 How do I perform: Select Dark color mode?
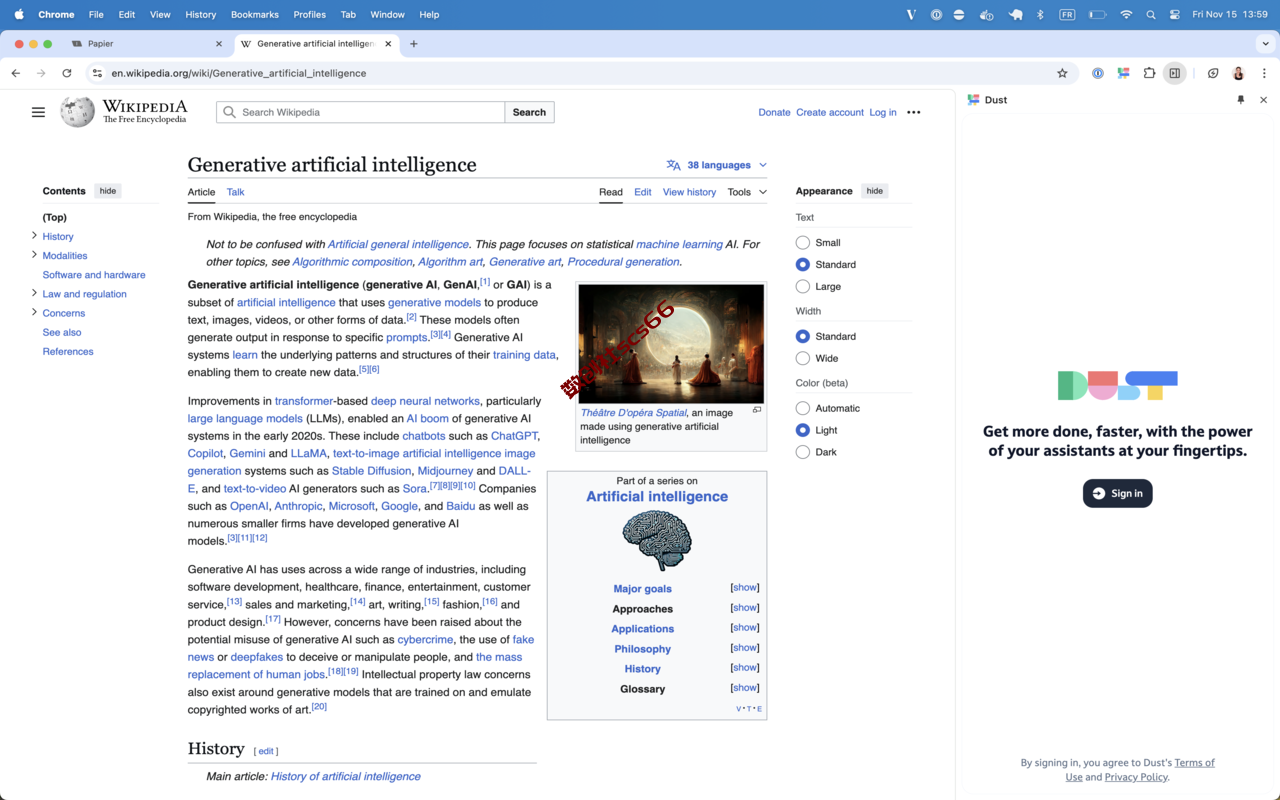803,452
